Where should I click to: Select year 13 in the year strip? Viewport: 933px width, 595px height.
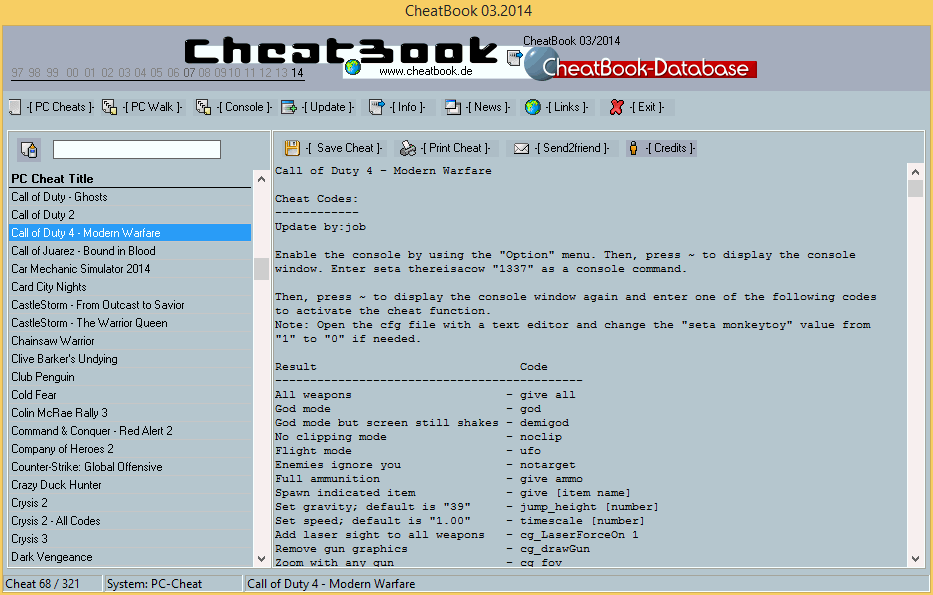point(281,73)
